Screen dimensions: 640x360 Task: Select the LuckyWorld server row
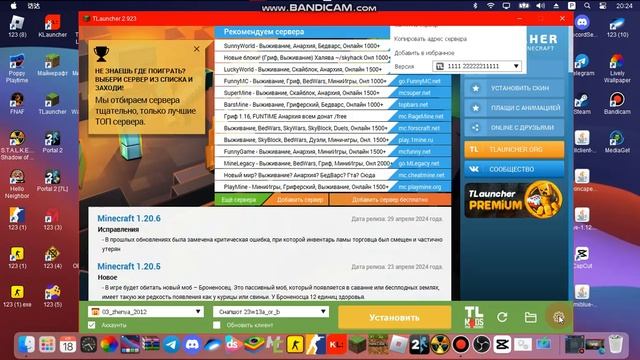(302, 69)
